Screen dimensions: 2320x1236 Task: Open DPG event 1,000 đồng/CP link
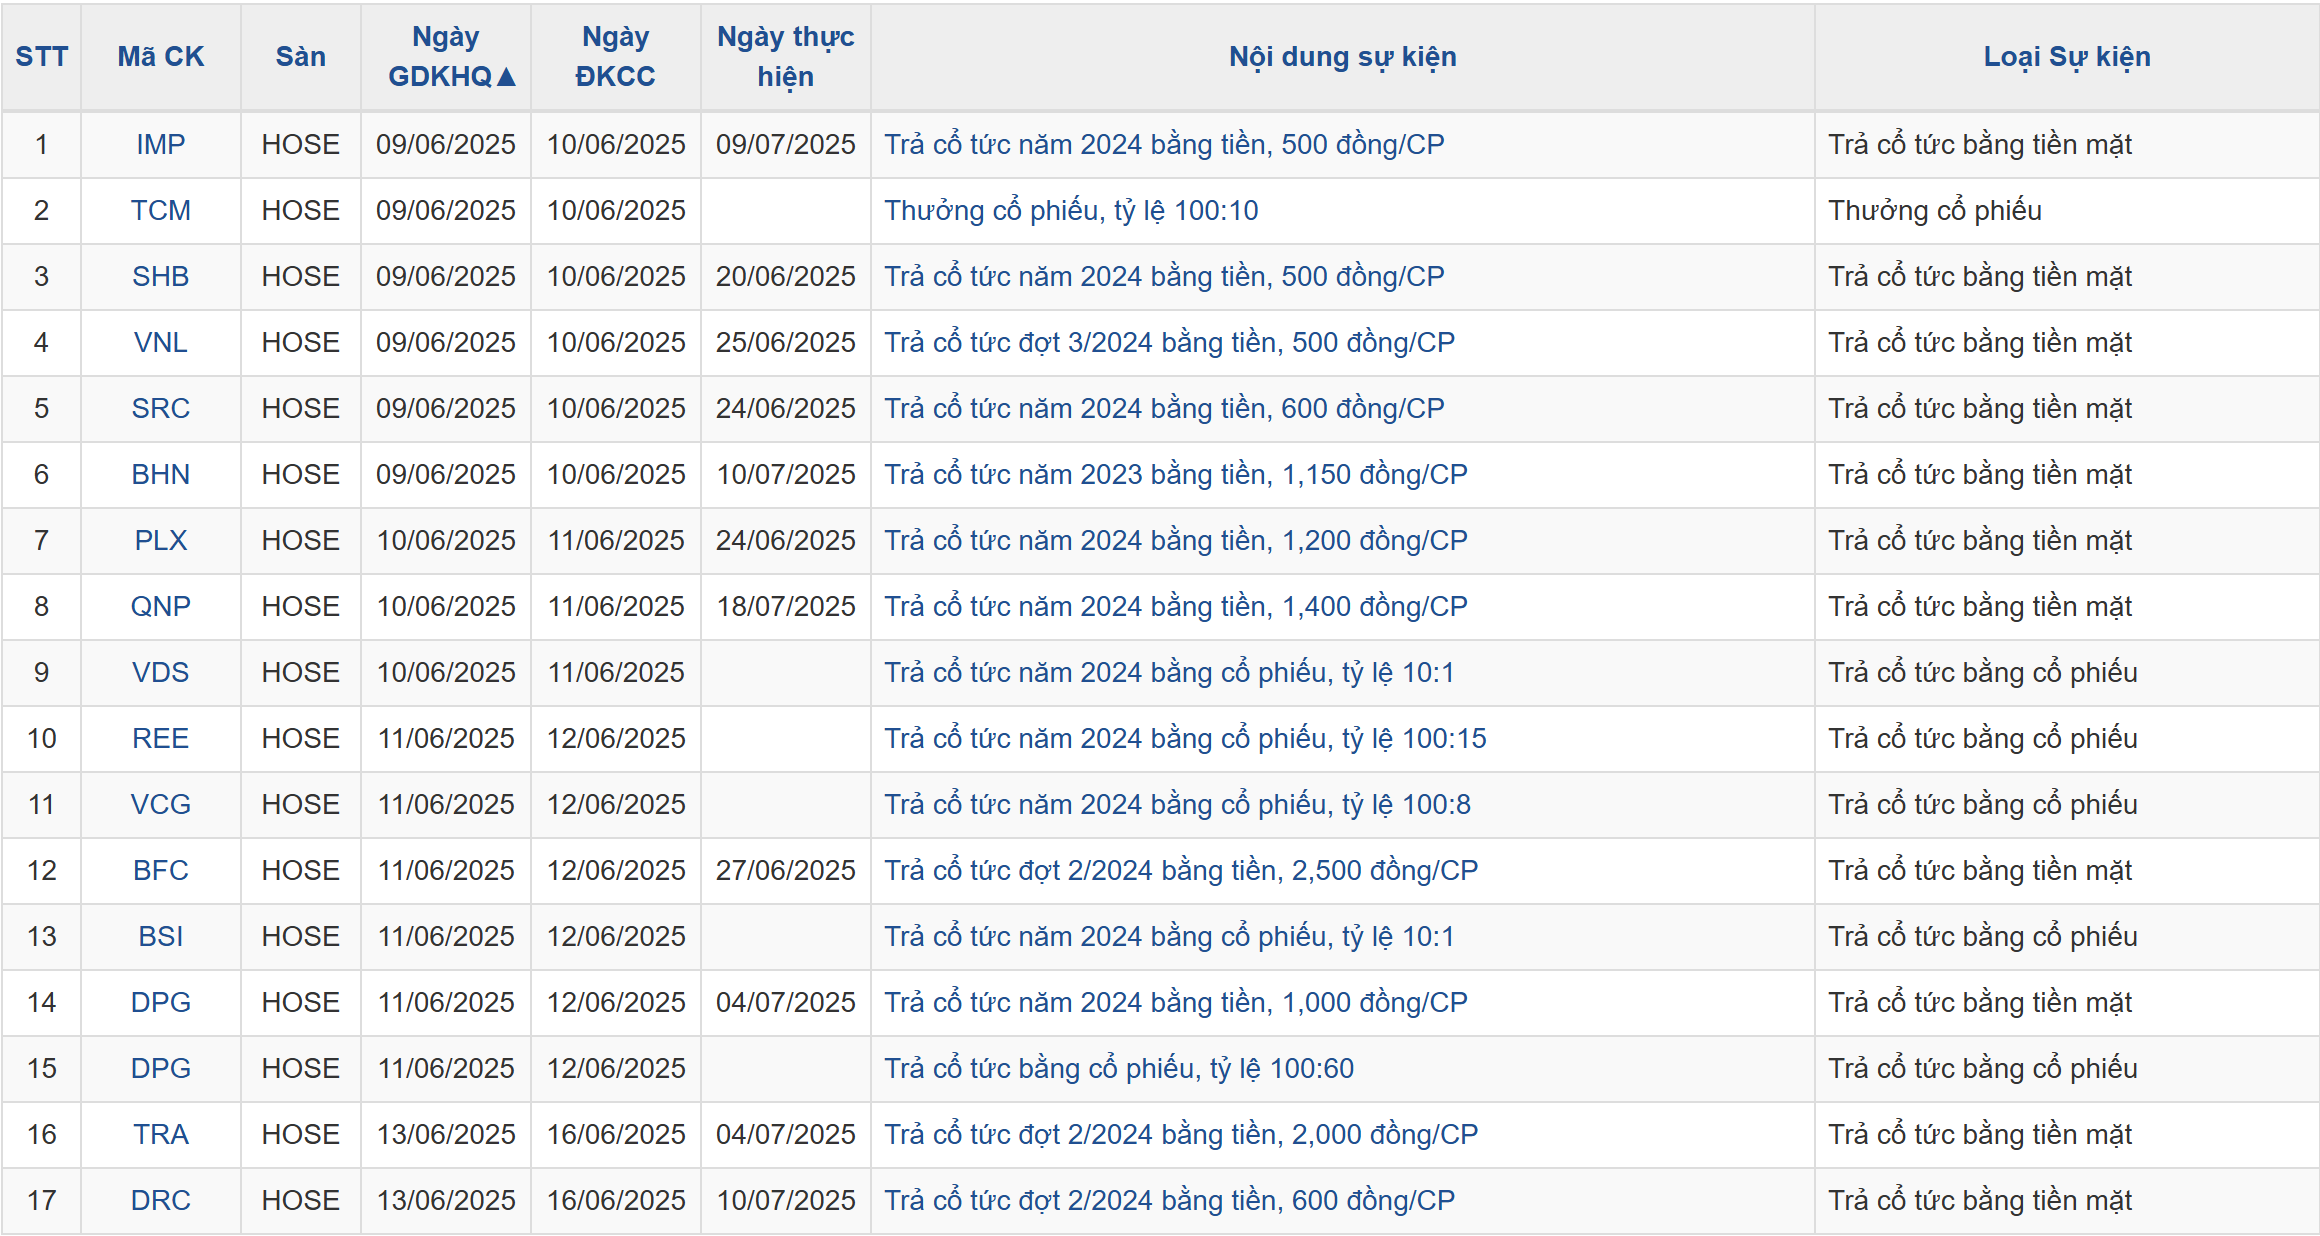pyautogui.click(x=1176, y=1002)
